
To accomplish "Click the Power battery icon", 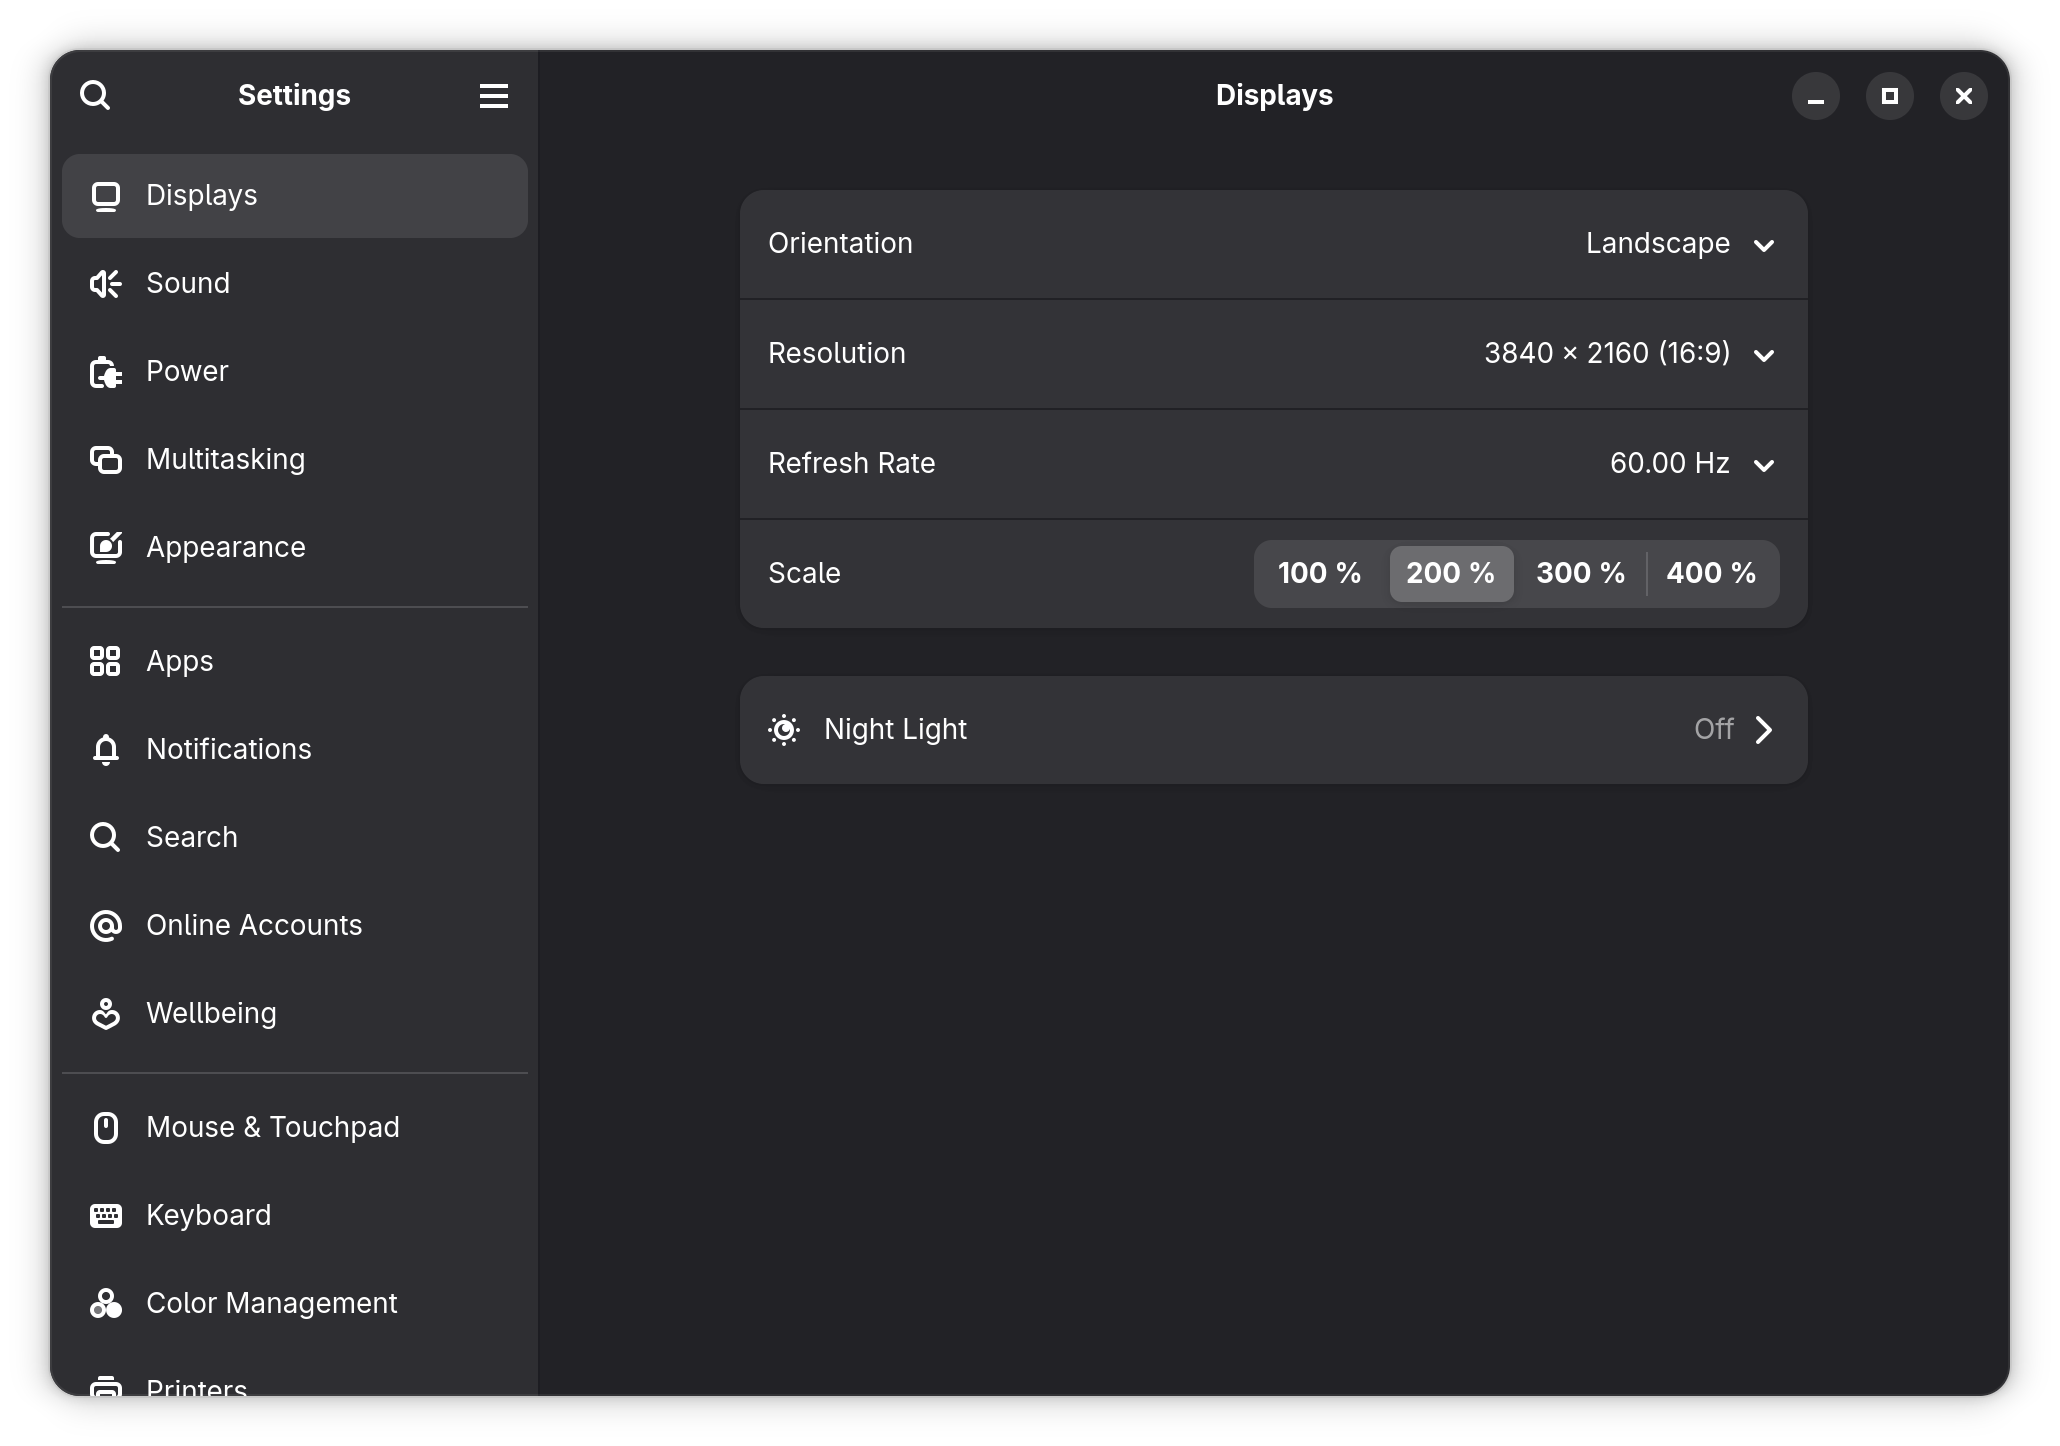I will tap(106, 371).
